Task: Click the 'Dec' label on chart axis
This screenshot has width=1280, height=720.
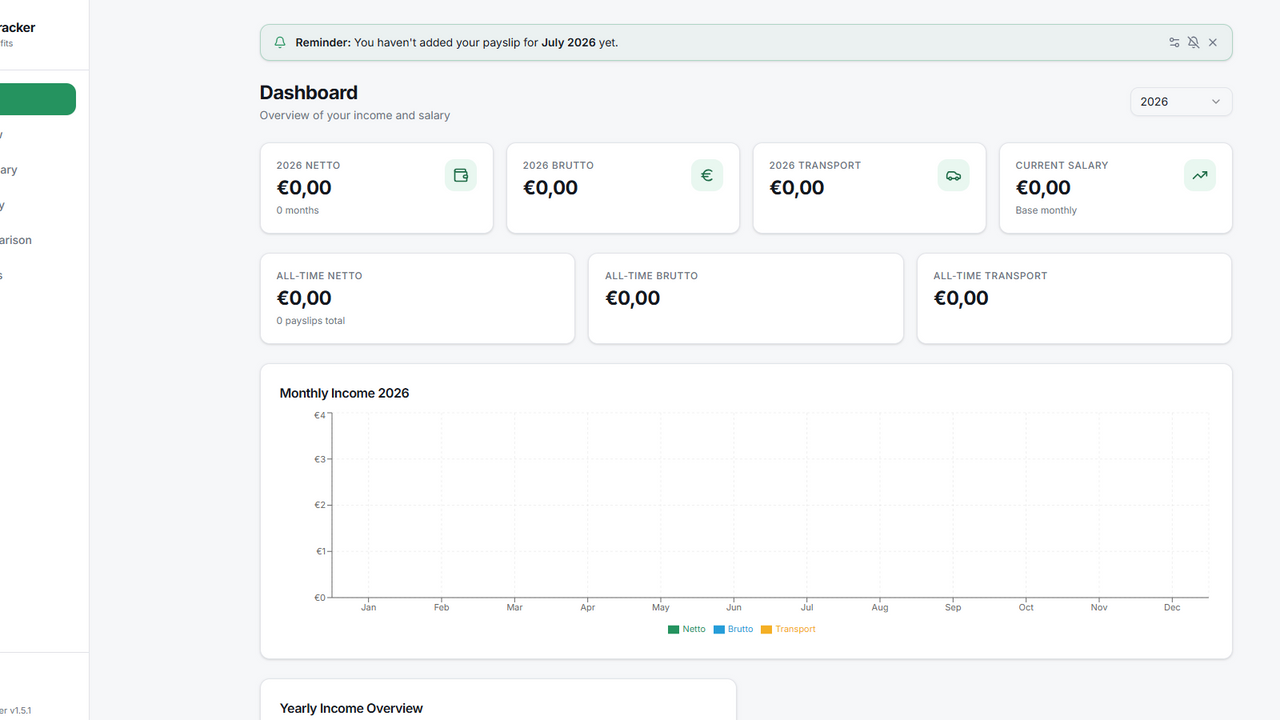Action: (x=1172, y=608)
